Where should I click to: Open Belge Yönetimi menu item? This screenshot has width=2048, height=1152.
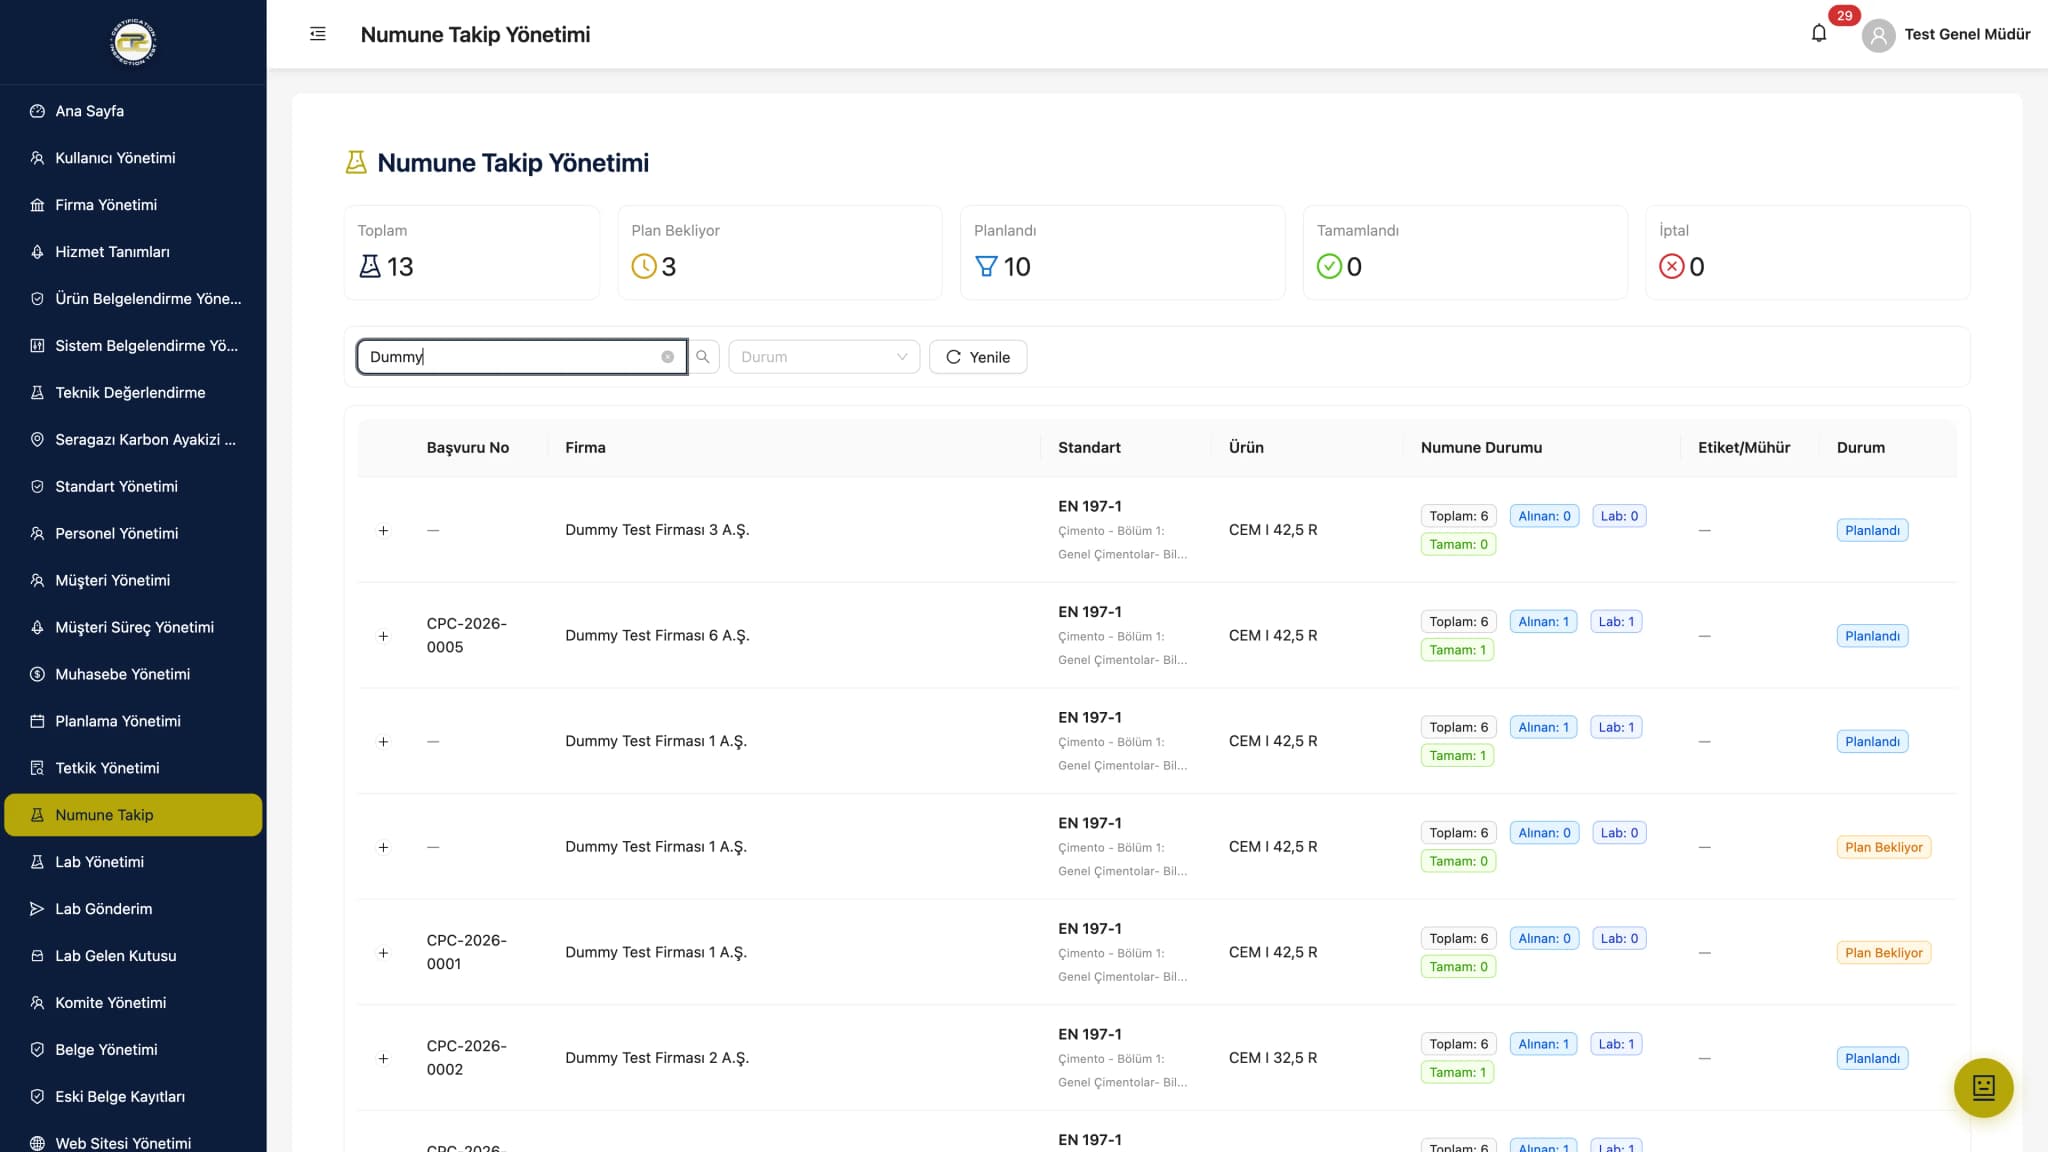133,1050
